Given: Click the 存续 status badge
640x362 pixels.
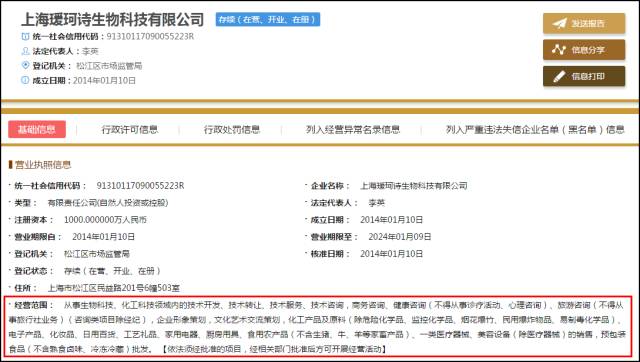Looking at the screenshot, I should coord(268,19).
